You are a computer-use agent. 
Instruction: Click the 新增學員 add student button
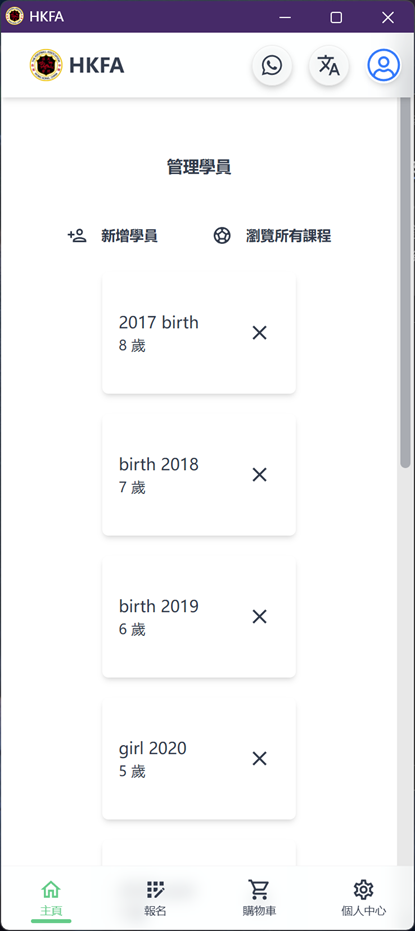(112, 236)
